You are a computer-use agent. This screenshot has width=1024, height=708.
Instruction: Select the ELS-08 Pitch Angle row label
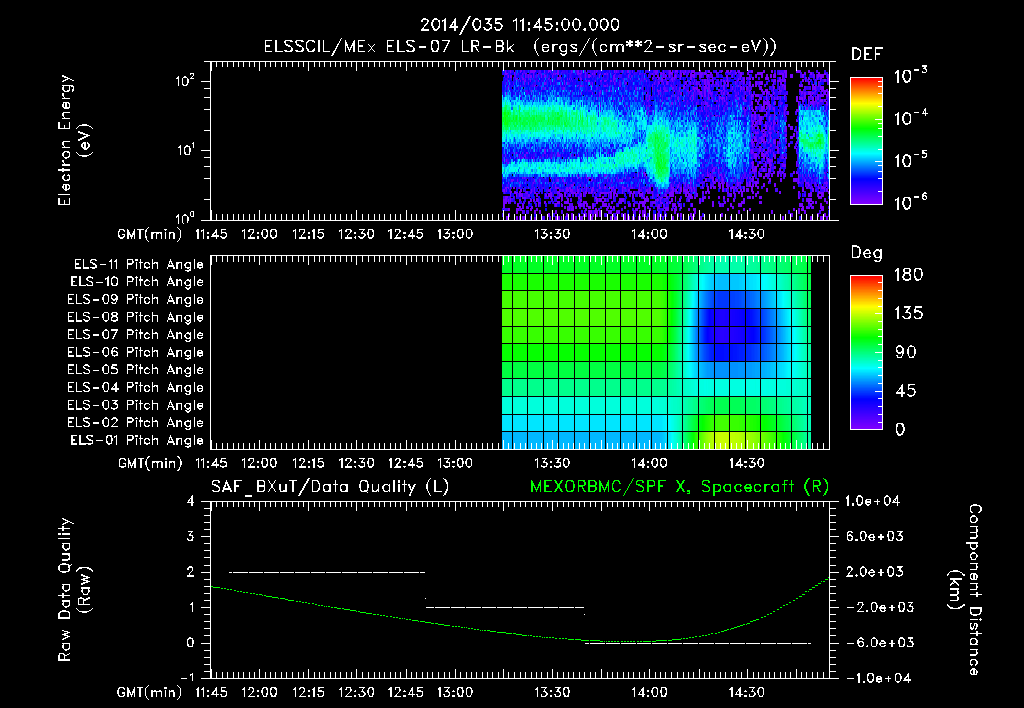(136, 317)
